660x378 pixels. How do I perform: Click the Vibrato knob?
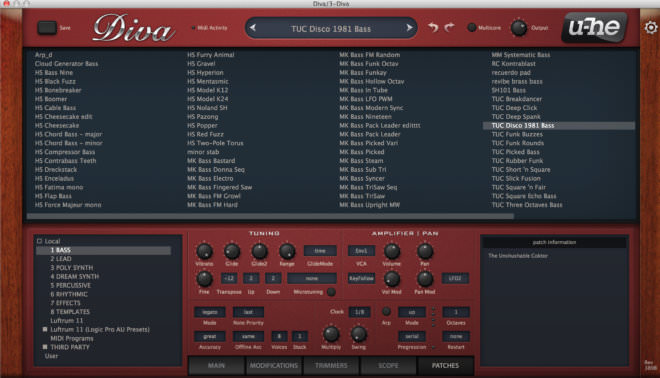[x=204, y=251]
